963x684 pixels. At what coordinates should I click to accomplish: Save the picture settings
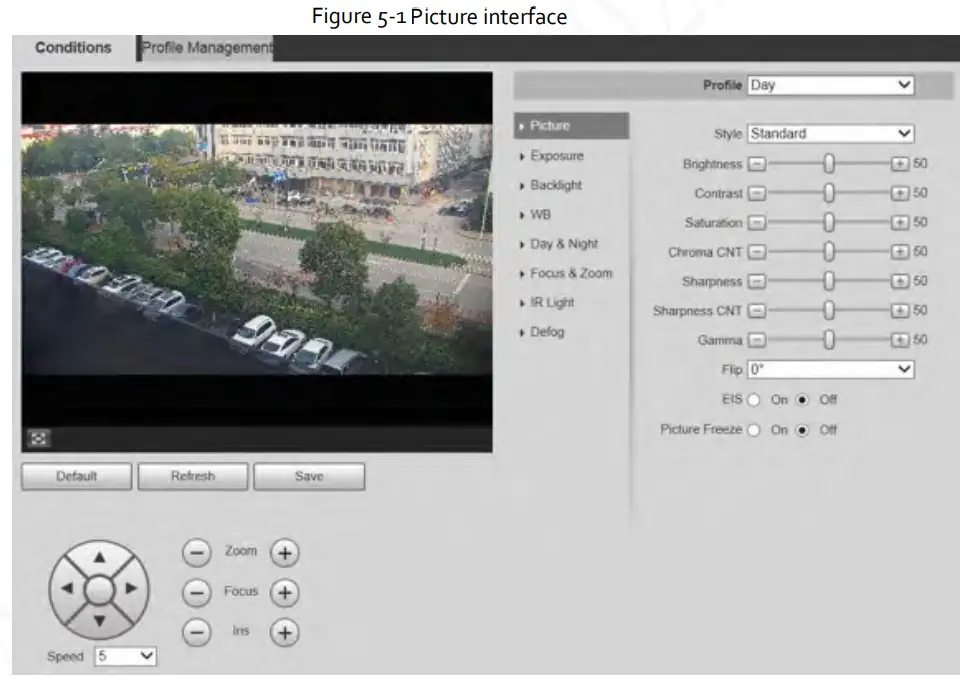309,476
